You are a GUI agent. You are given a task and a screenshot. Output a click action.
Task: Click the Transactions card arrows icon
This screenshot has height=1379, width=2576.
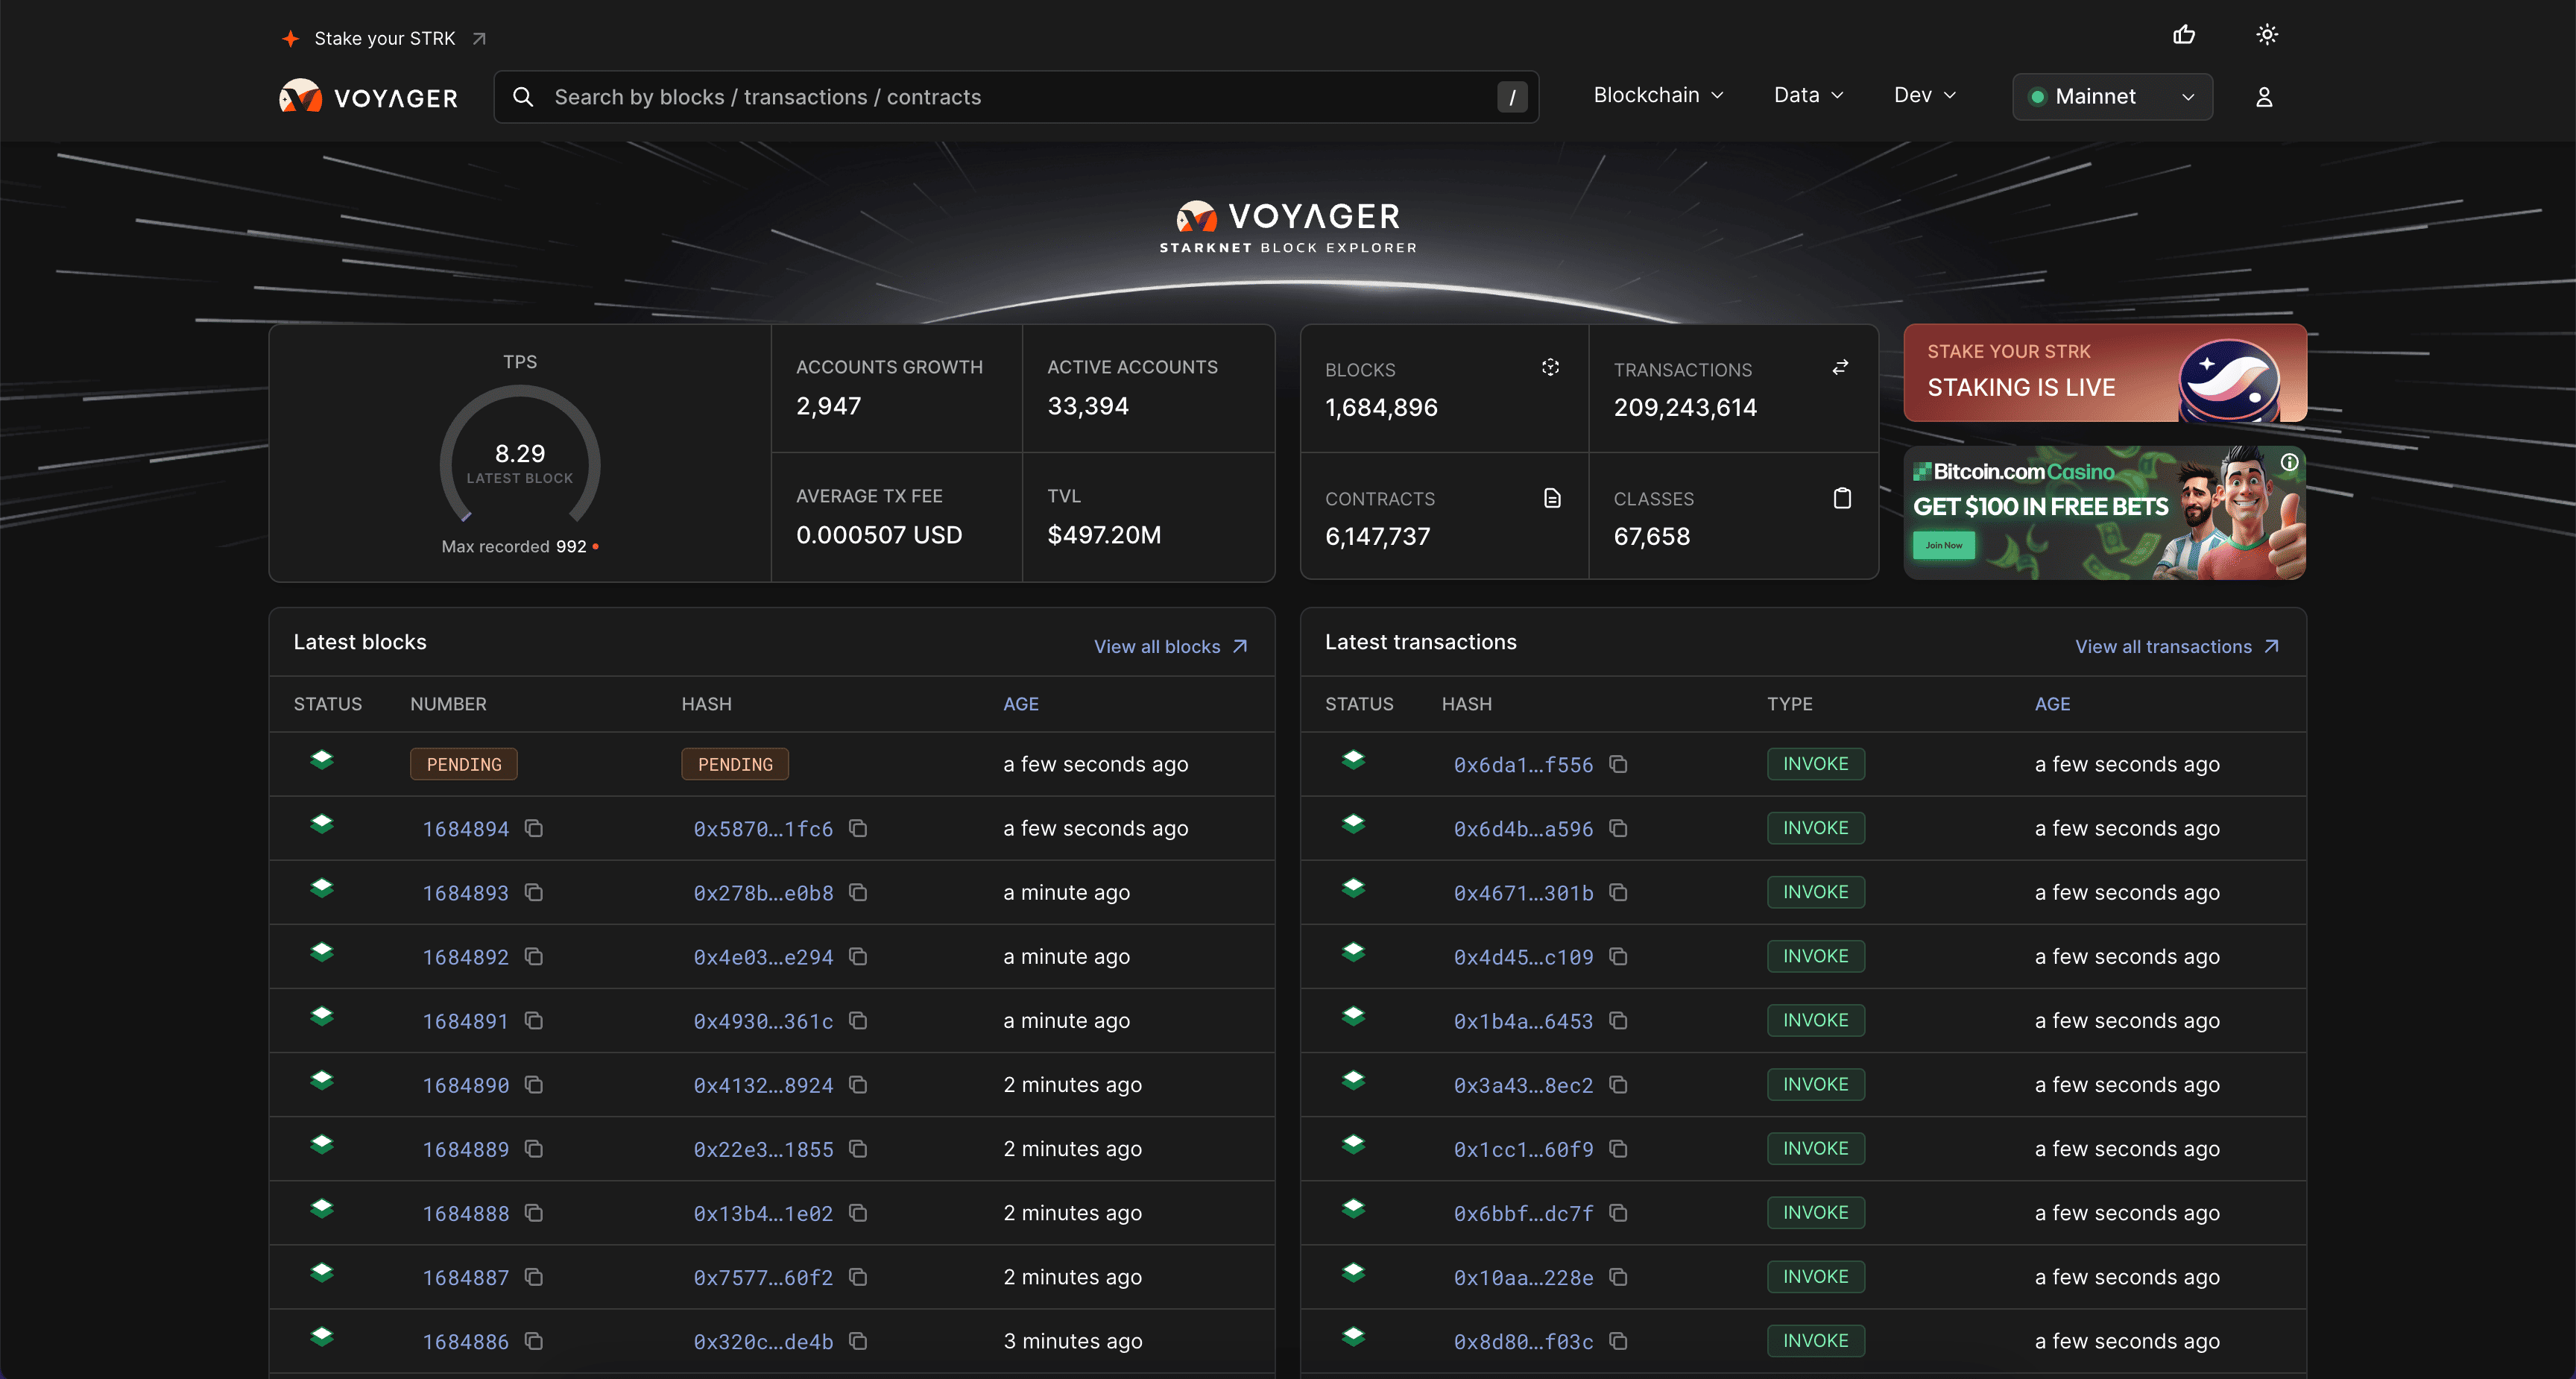(1840, 367)
